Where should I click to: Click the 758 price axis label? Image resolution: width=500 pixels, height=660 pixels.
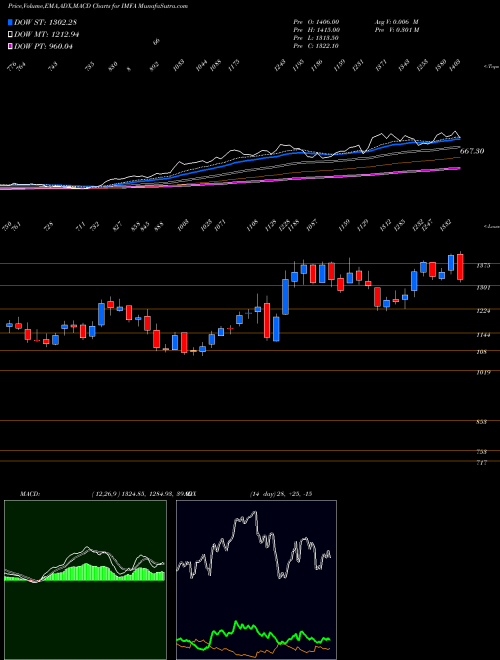coord(481,452)
